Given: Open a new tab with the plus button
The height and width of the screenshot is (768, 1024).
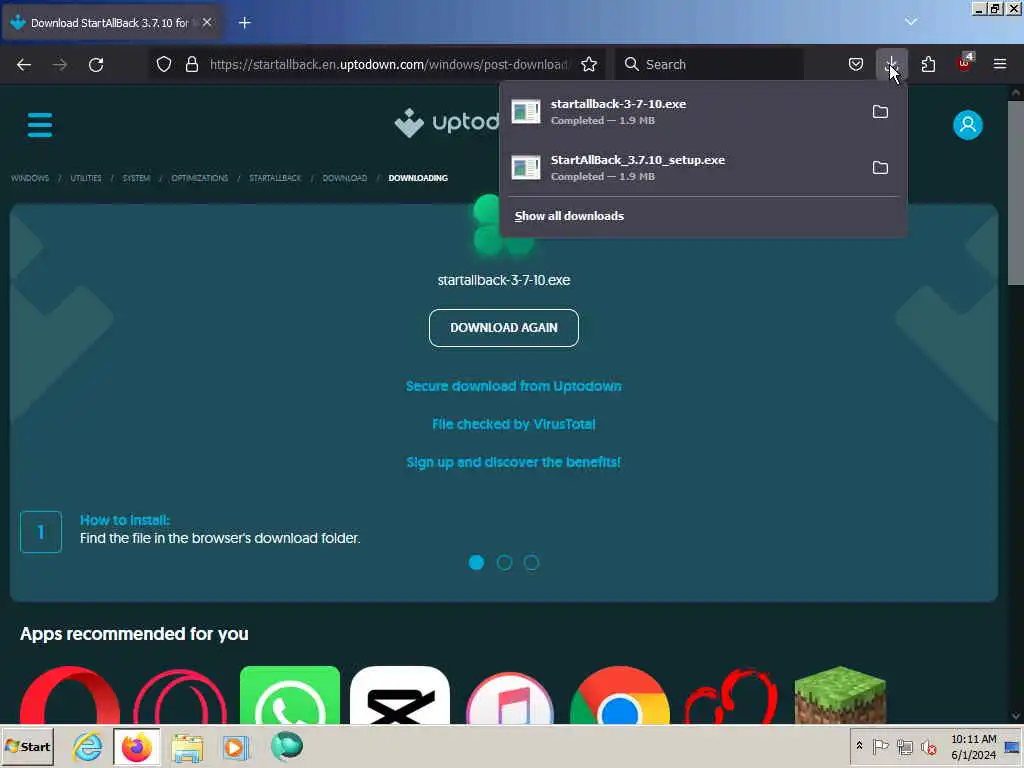Looking at the screenshot, I should 244,23.
